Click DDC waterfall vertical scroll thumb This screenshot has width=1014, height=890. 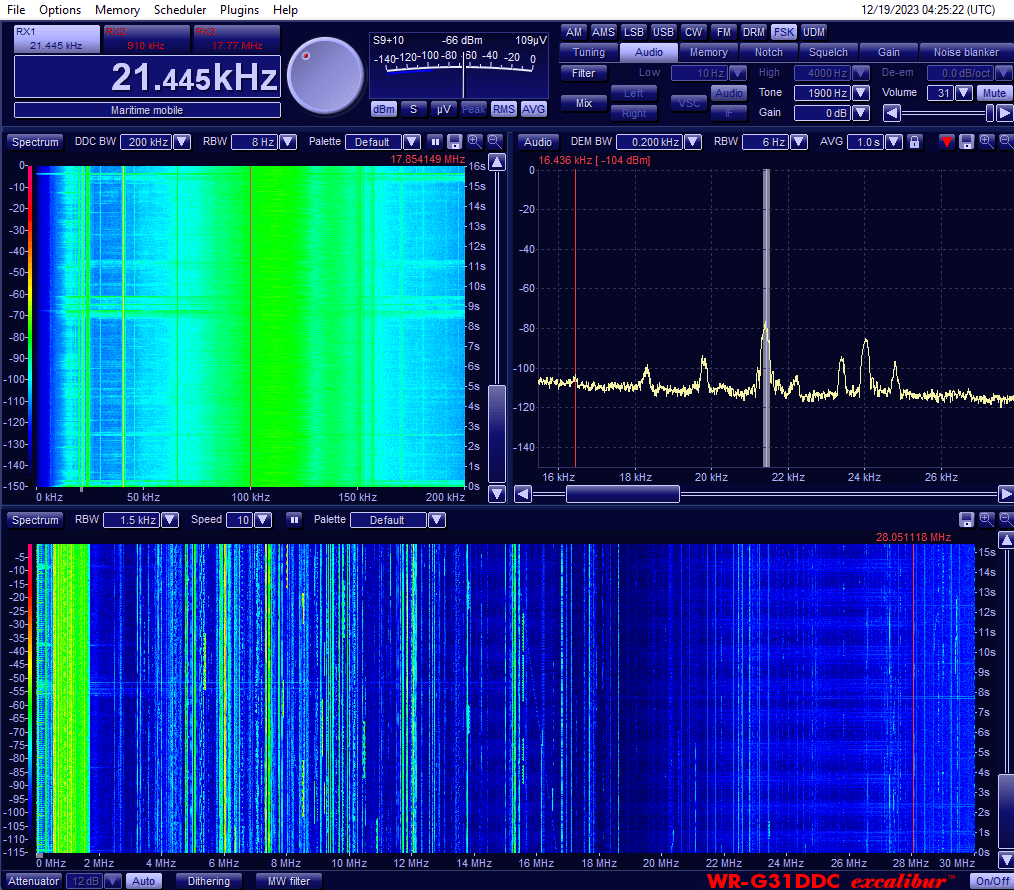pos(497,433)
